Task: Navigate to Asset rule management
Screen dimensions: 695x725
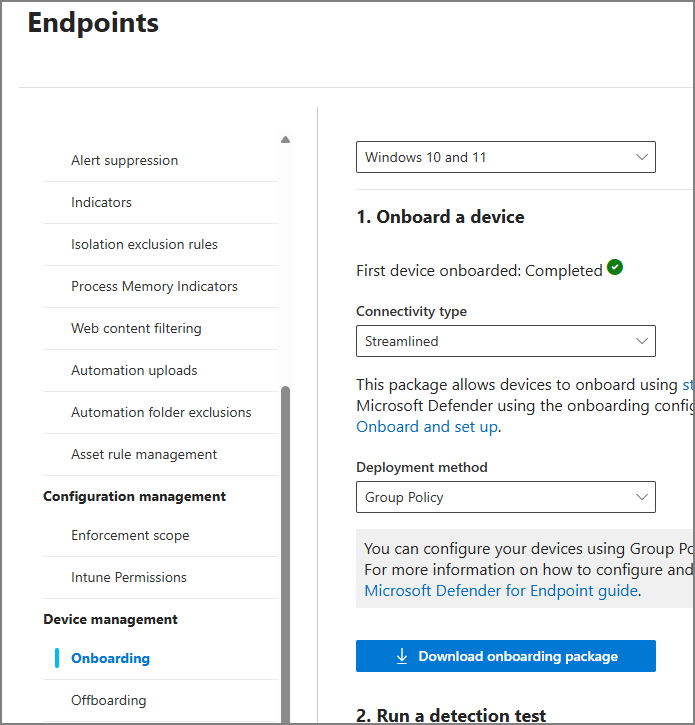Action: [160, 455]
